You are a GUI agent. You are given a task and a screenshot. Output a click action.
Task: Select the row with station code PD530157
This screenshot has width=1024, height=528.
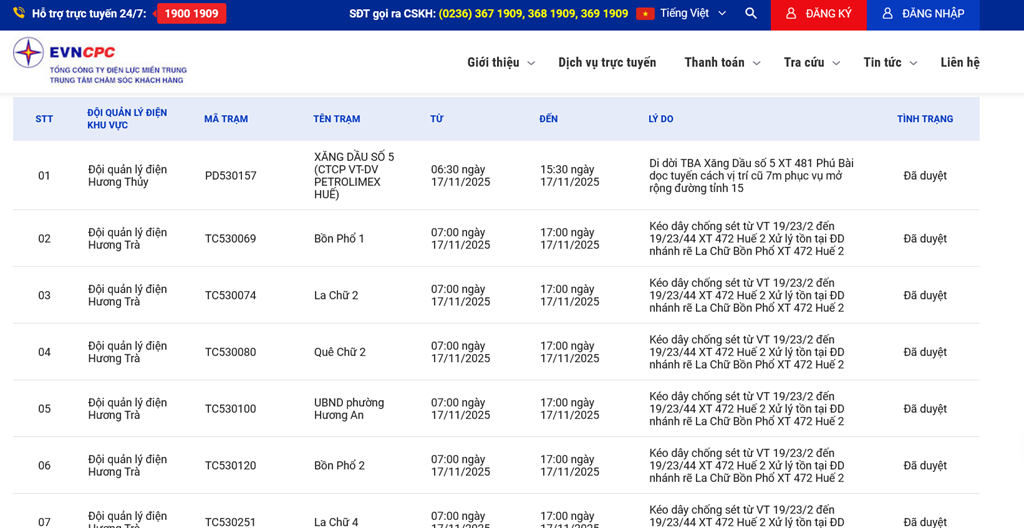[x=231, y=176]
